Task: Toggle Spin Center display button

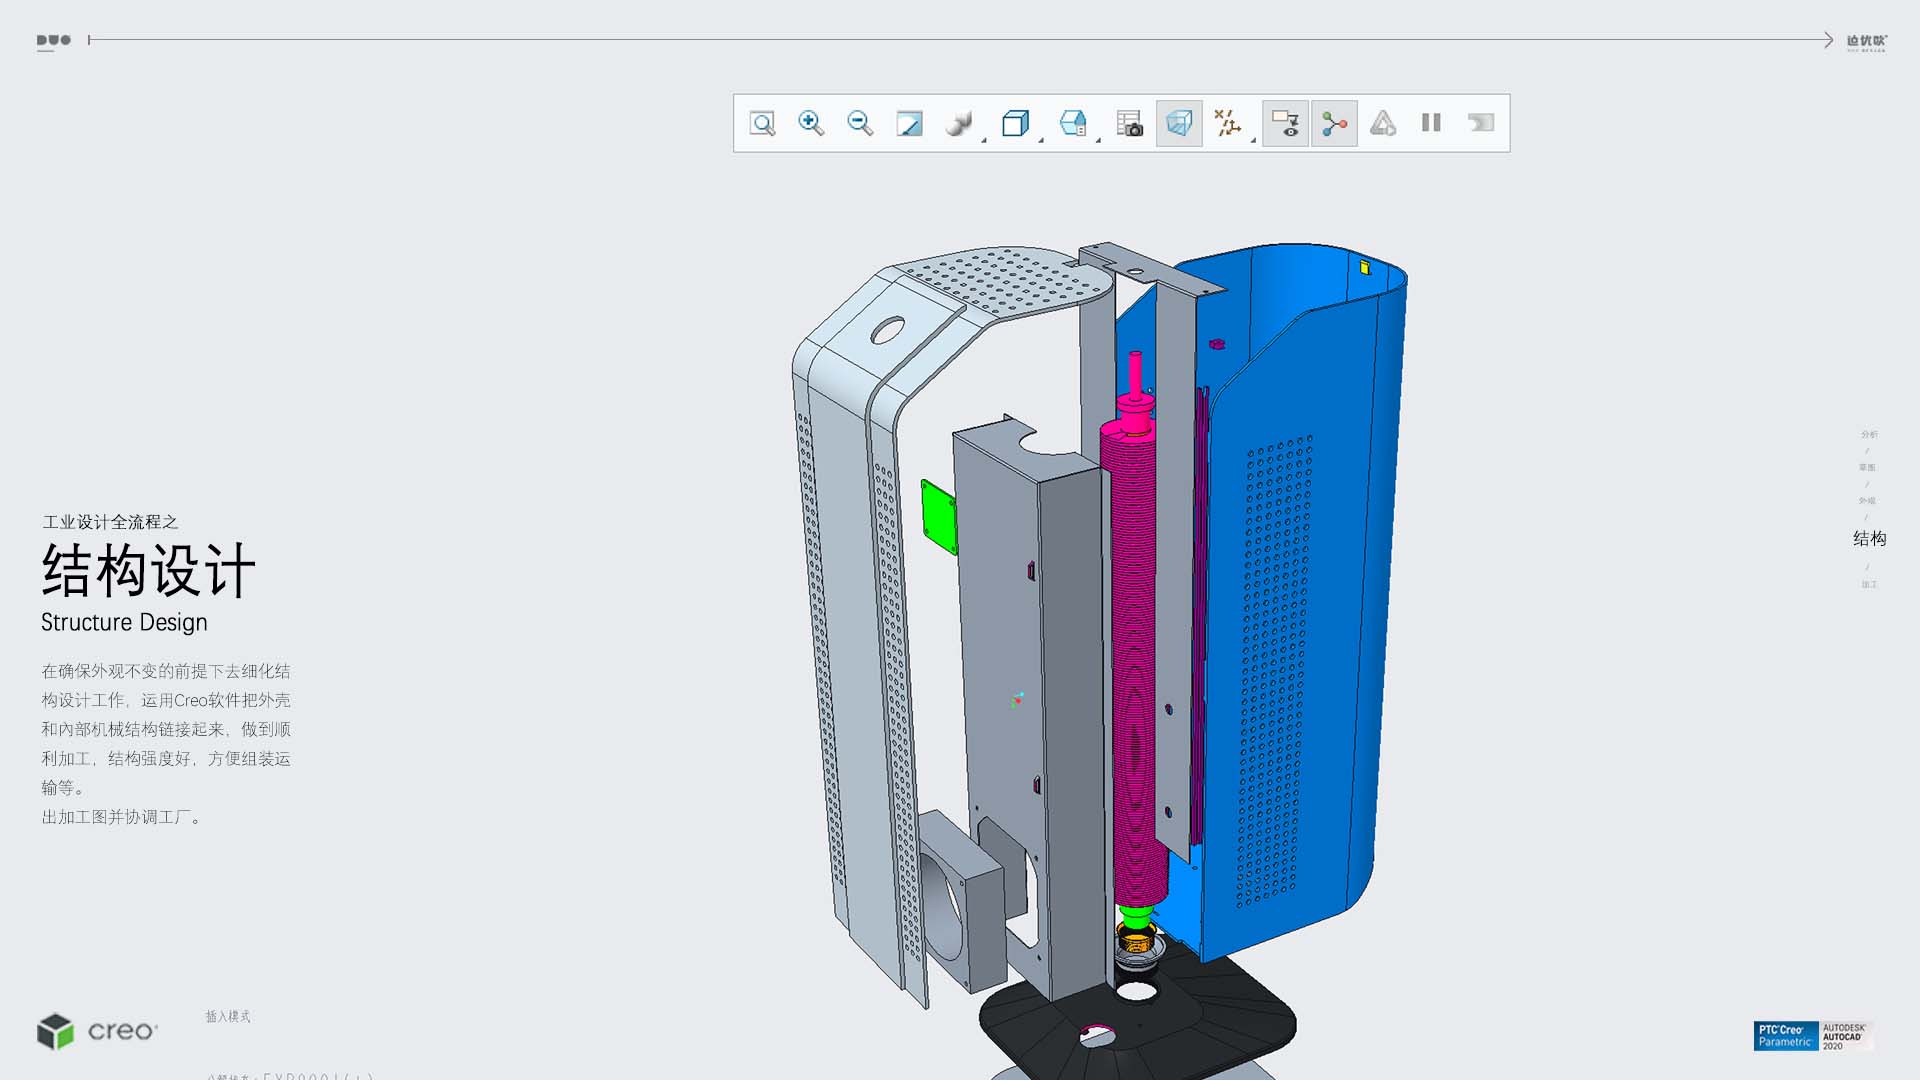Action: point(1334,123)
